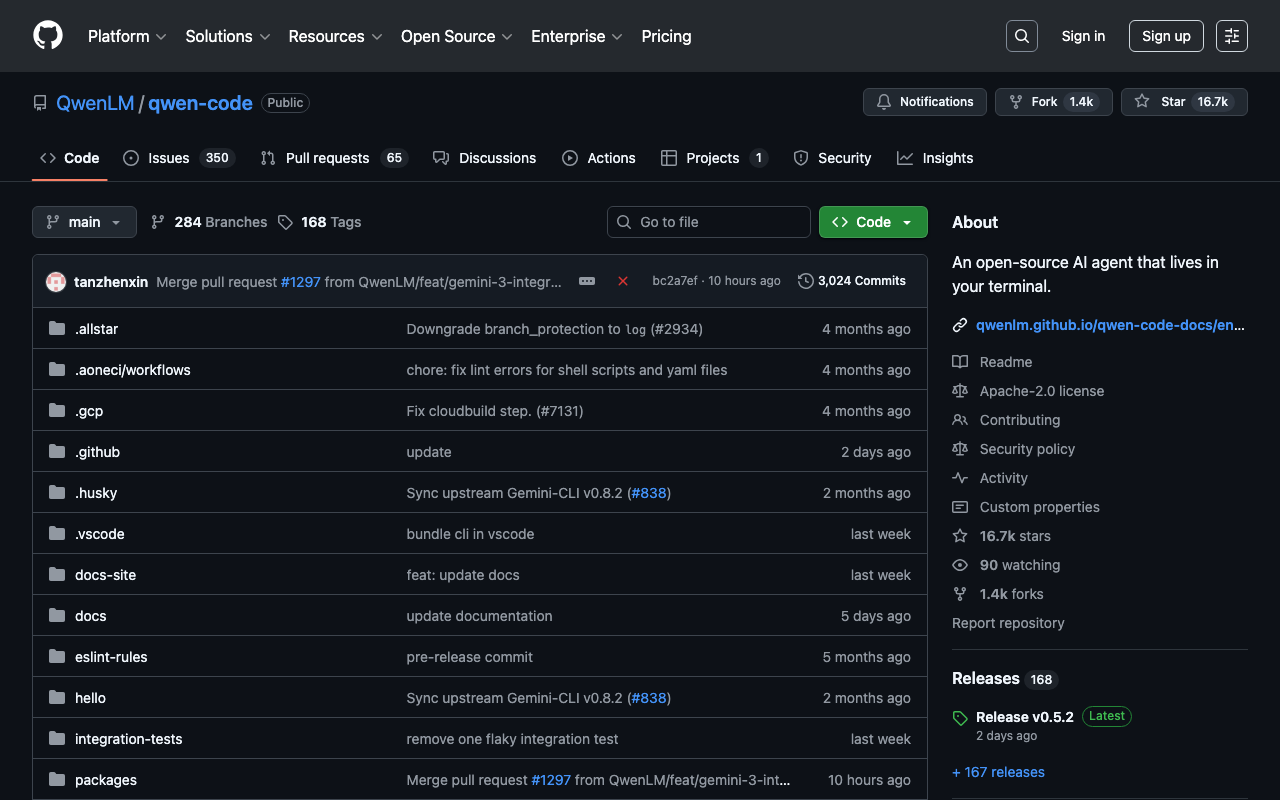Open the appearance settings icon in header
Screen dimensions: 1280x800
click(1231, 36)
